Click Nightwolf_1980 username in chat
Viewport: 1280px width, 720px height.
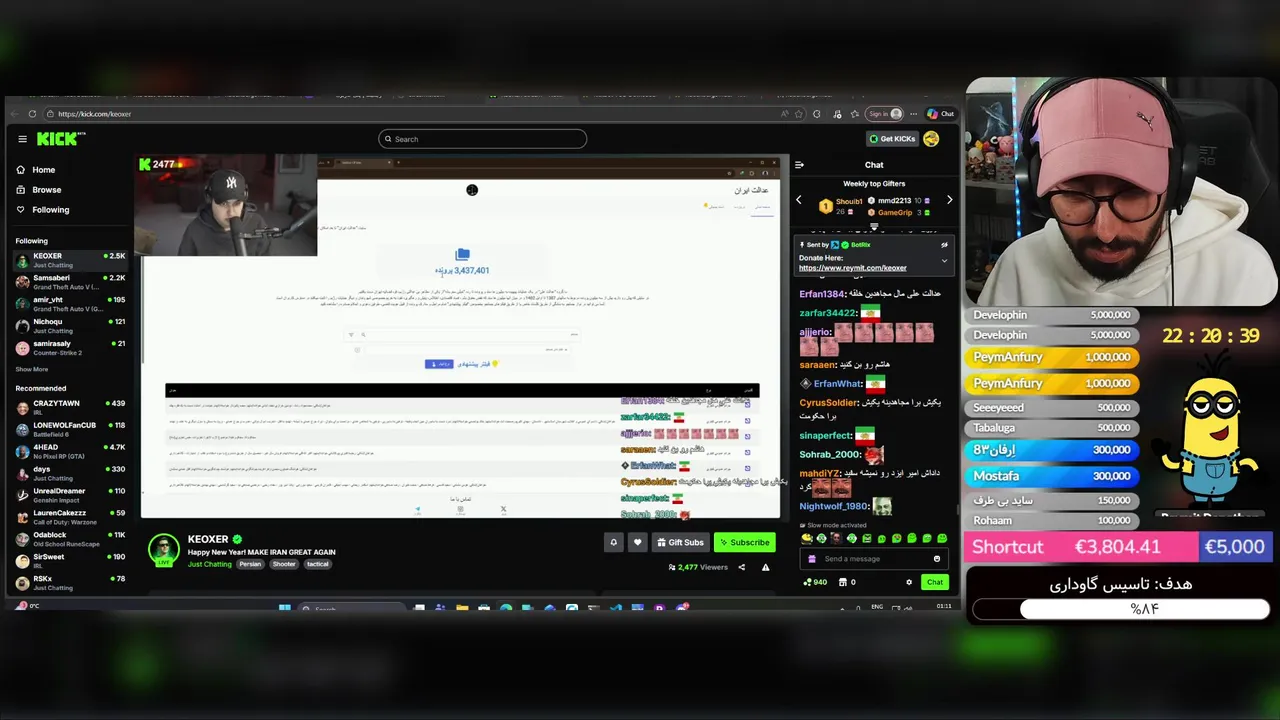(x=834, y=507)
